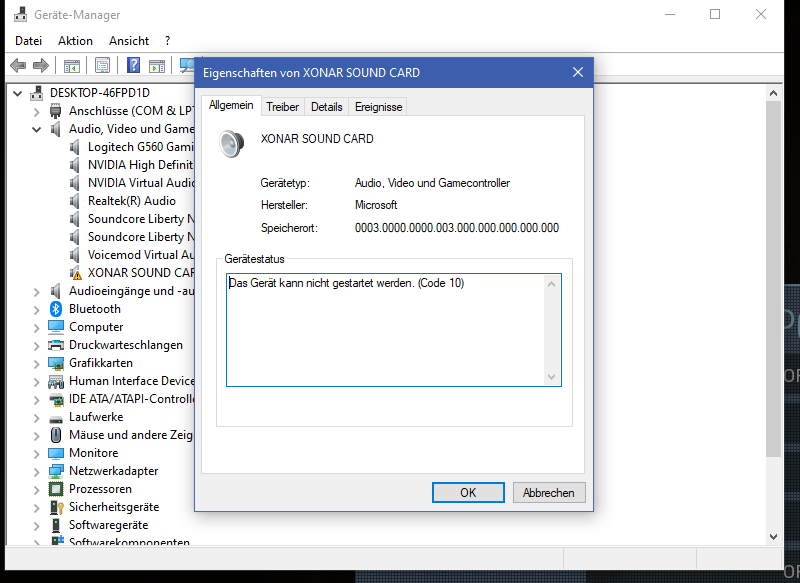Click the XONAR SOUND CARD warning icon in tree
Viewport: 800px width, 583px height.
click(x=75, y=273)
